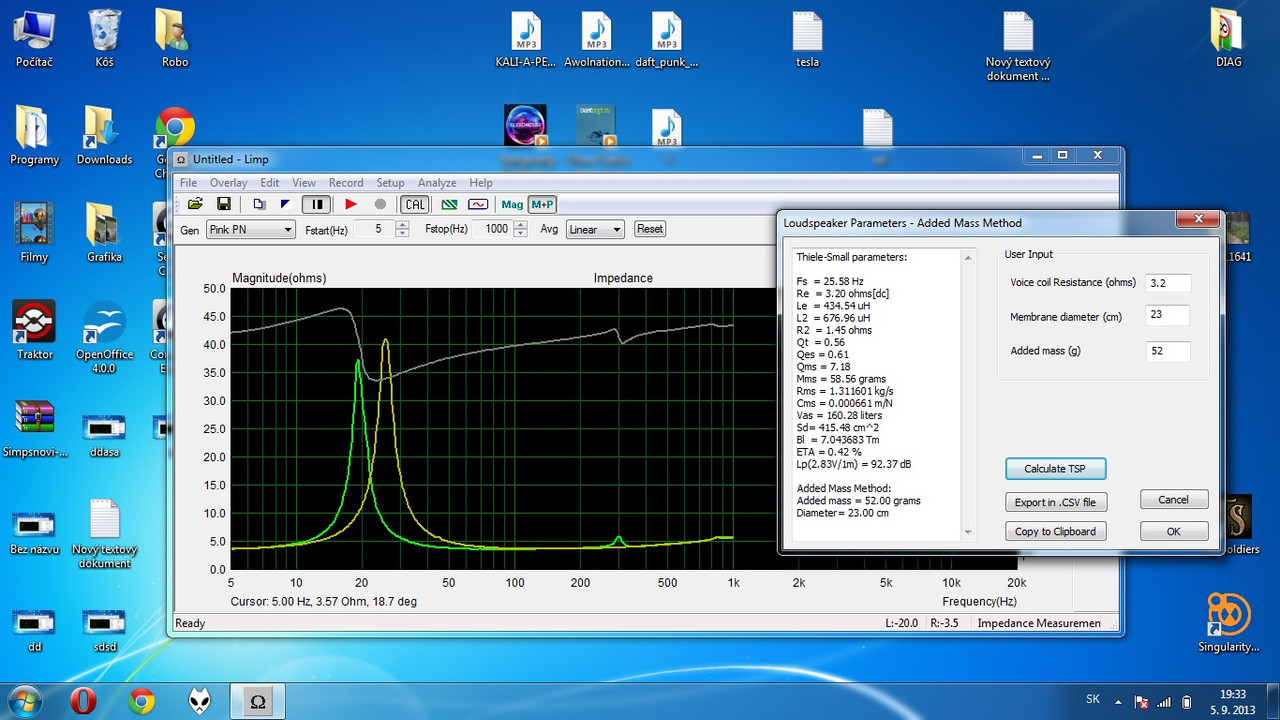Click the parameter list scrollbar down arrow

967,533
